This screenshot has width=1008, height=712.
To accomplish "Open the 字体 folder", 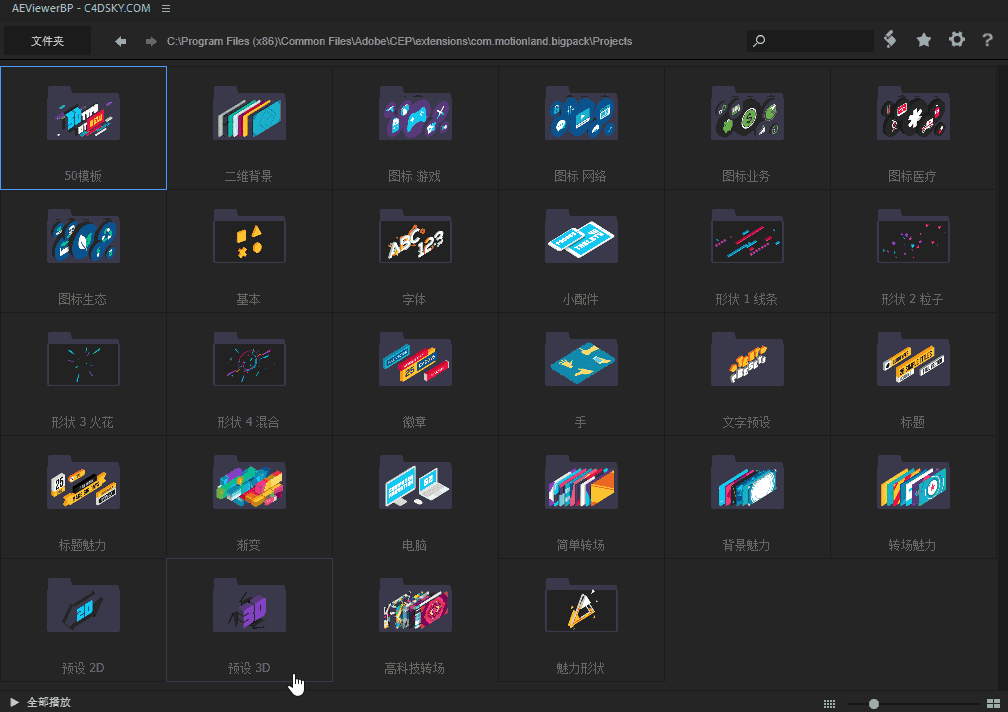I will click(x=415, y=251).
